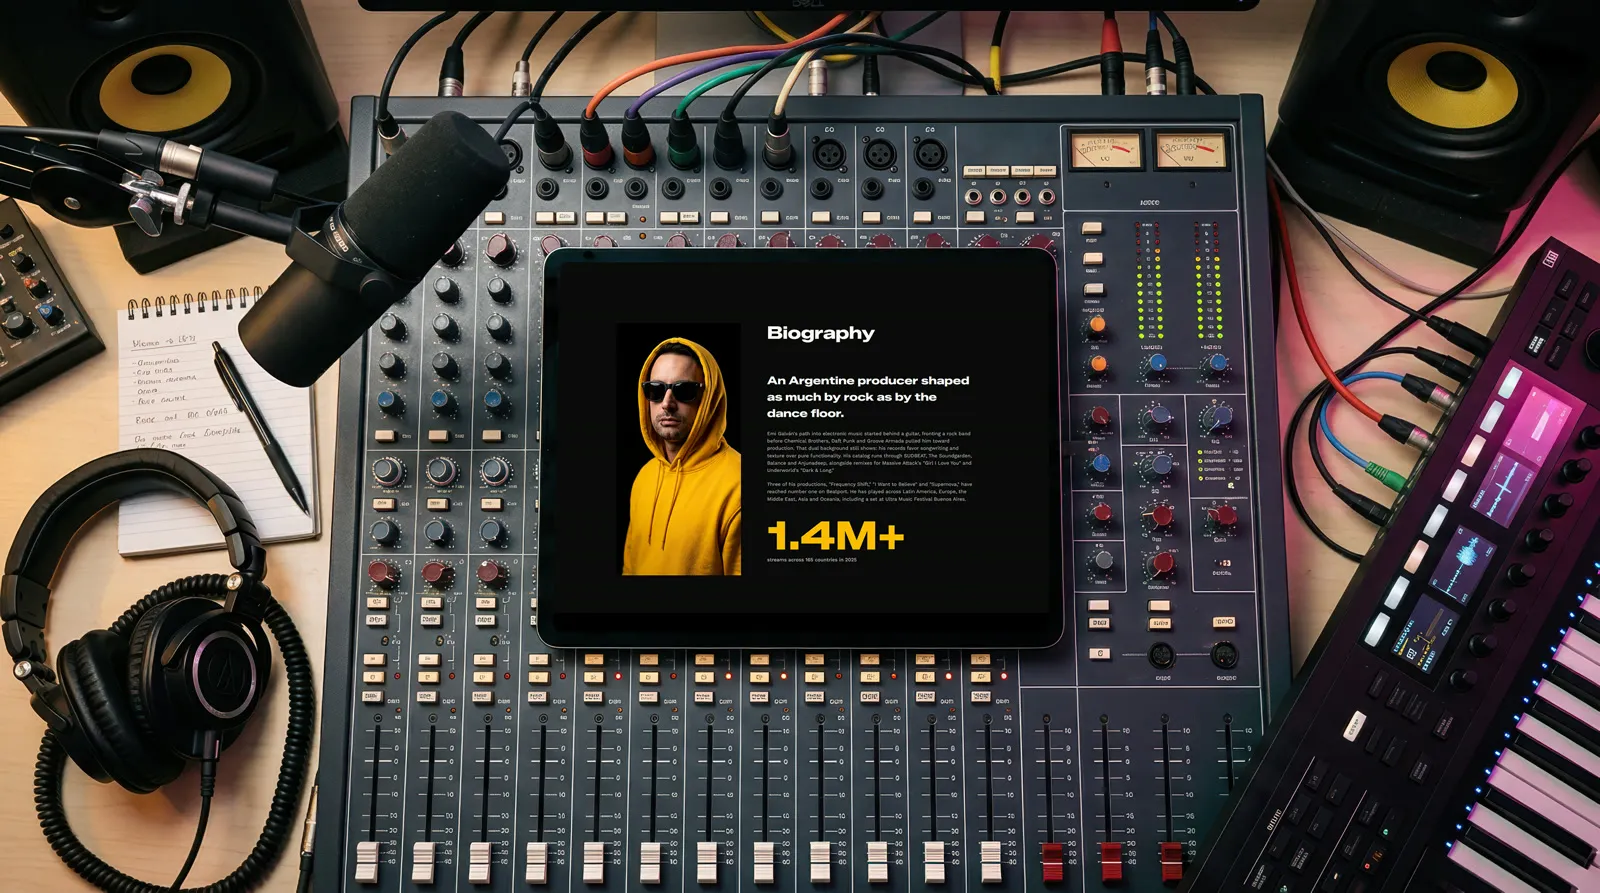Click the right analog VU meter

1190,151
